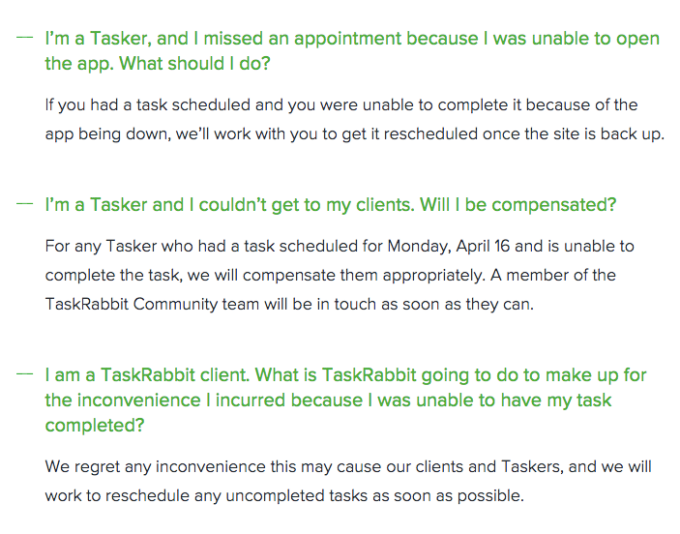Collapse the missed appointment question dash
Image resolution: width=680 pixels, height=534 pixels.
tap(24, 38)
